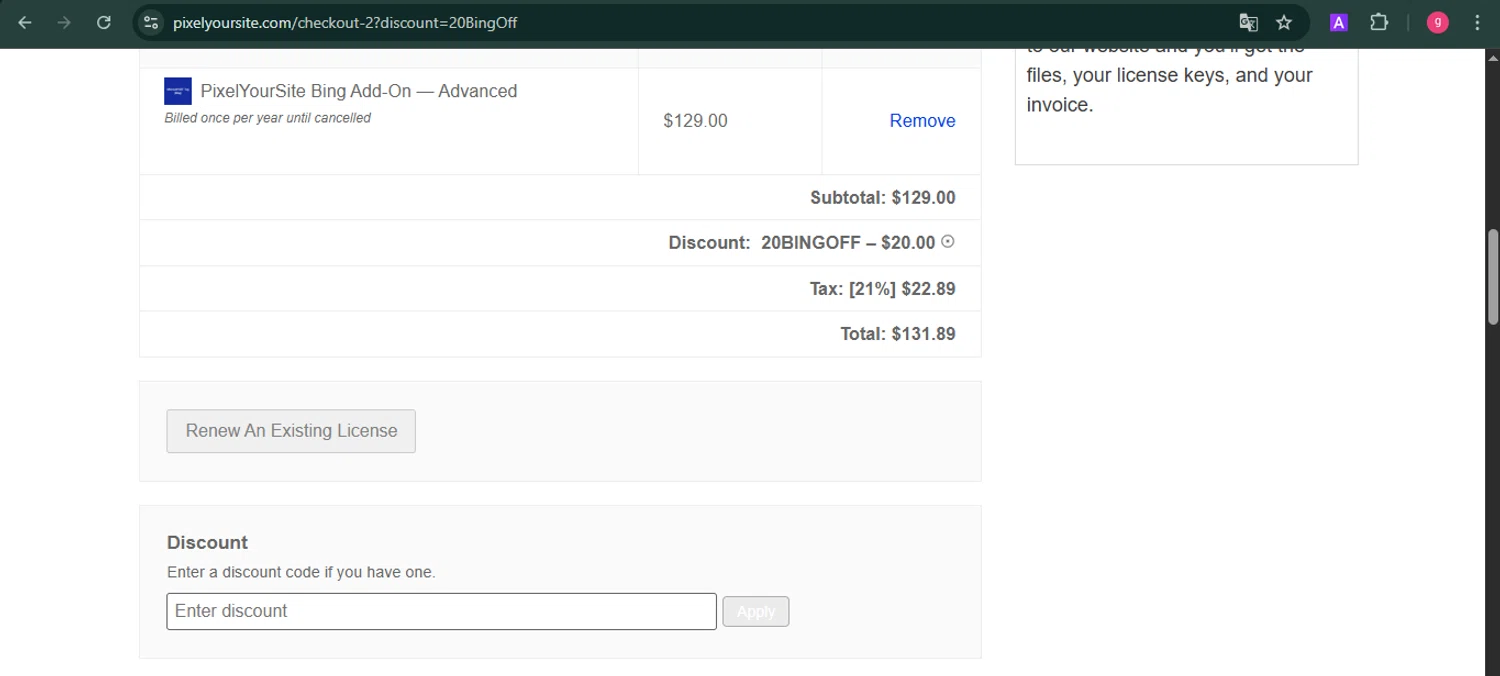Image resolution: width=1500 pixels, height=676 pixels.
Task: Select the Subtotal: $129.00 line
Action: click(x=883, y=197)
